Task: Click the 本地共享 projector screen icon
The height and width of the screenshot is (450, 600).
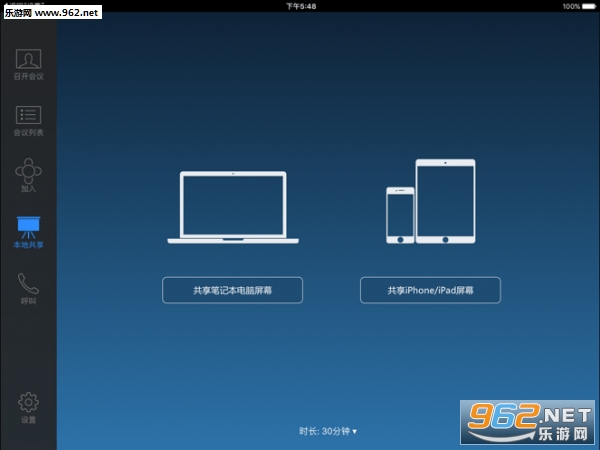Action: 28,226
